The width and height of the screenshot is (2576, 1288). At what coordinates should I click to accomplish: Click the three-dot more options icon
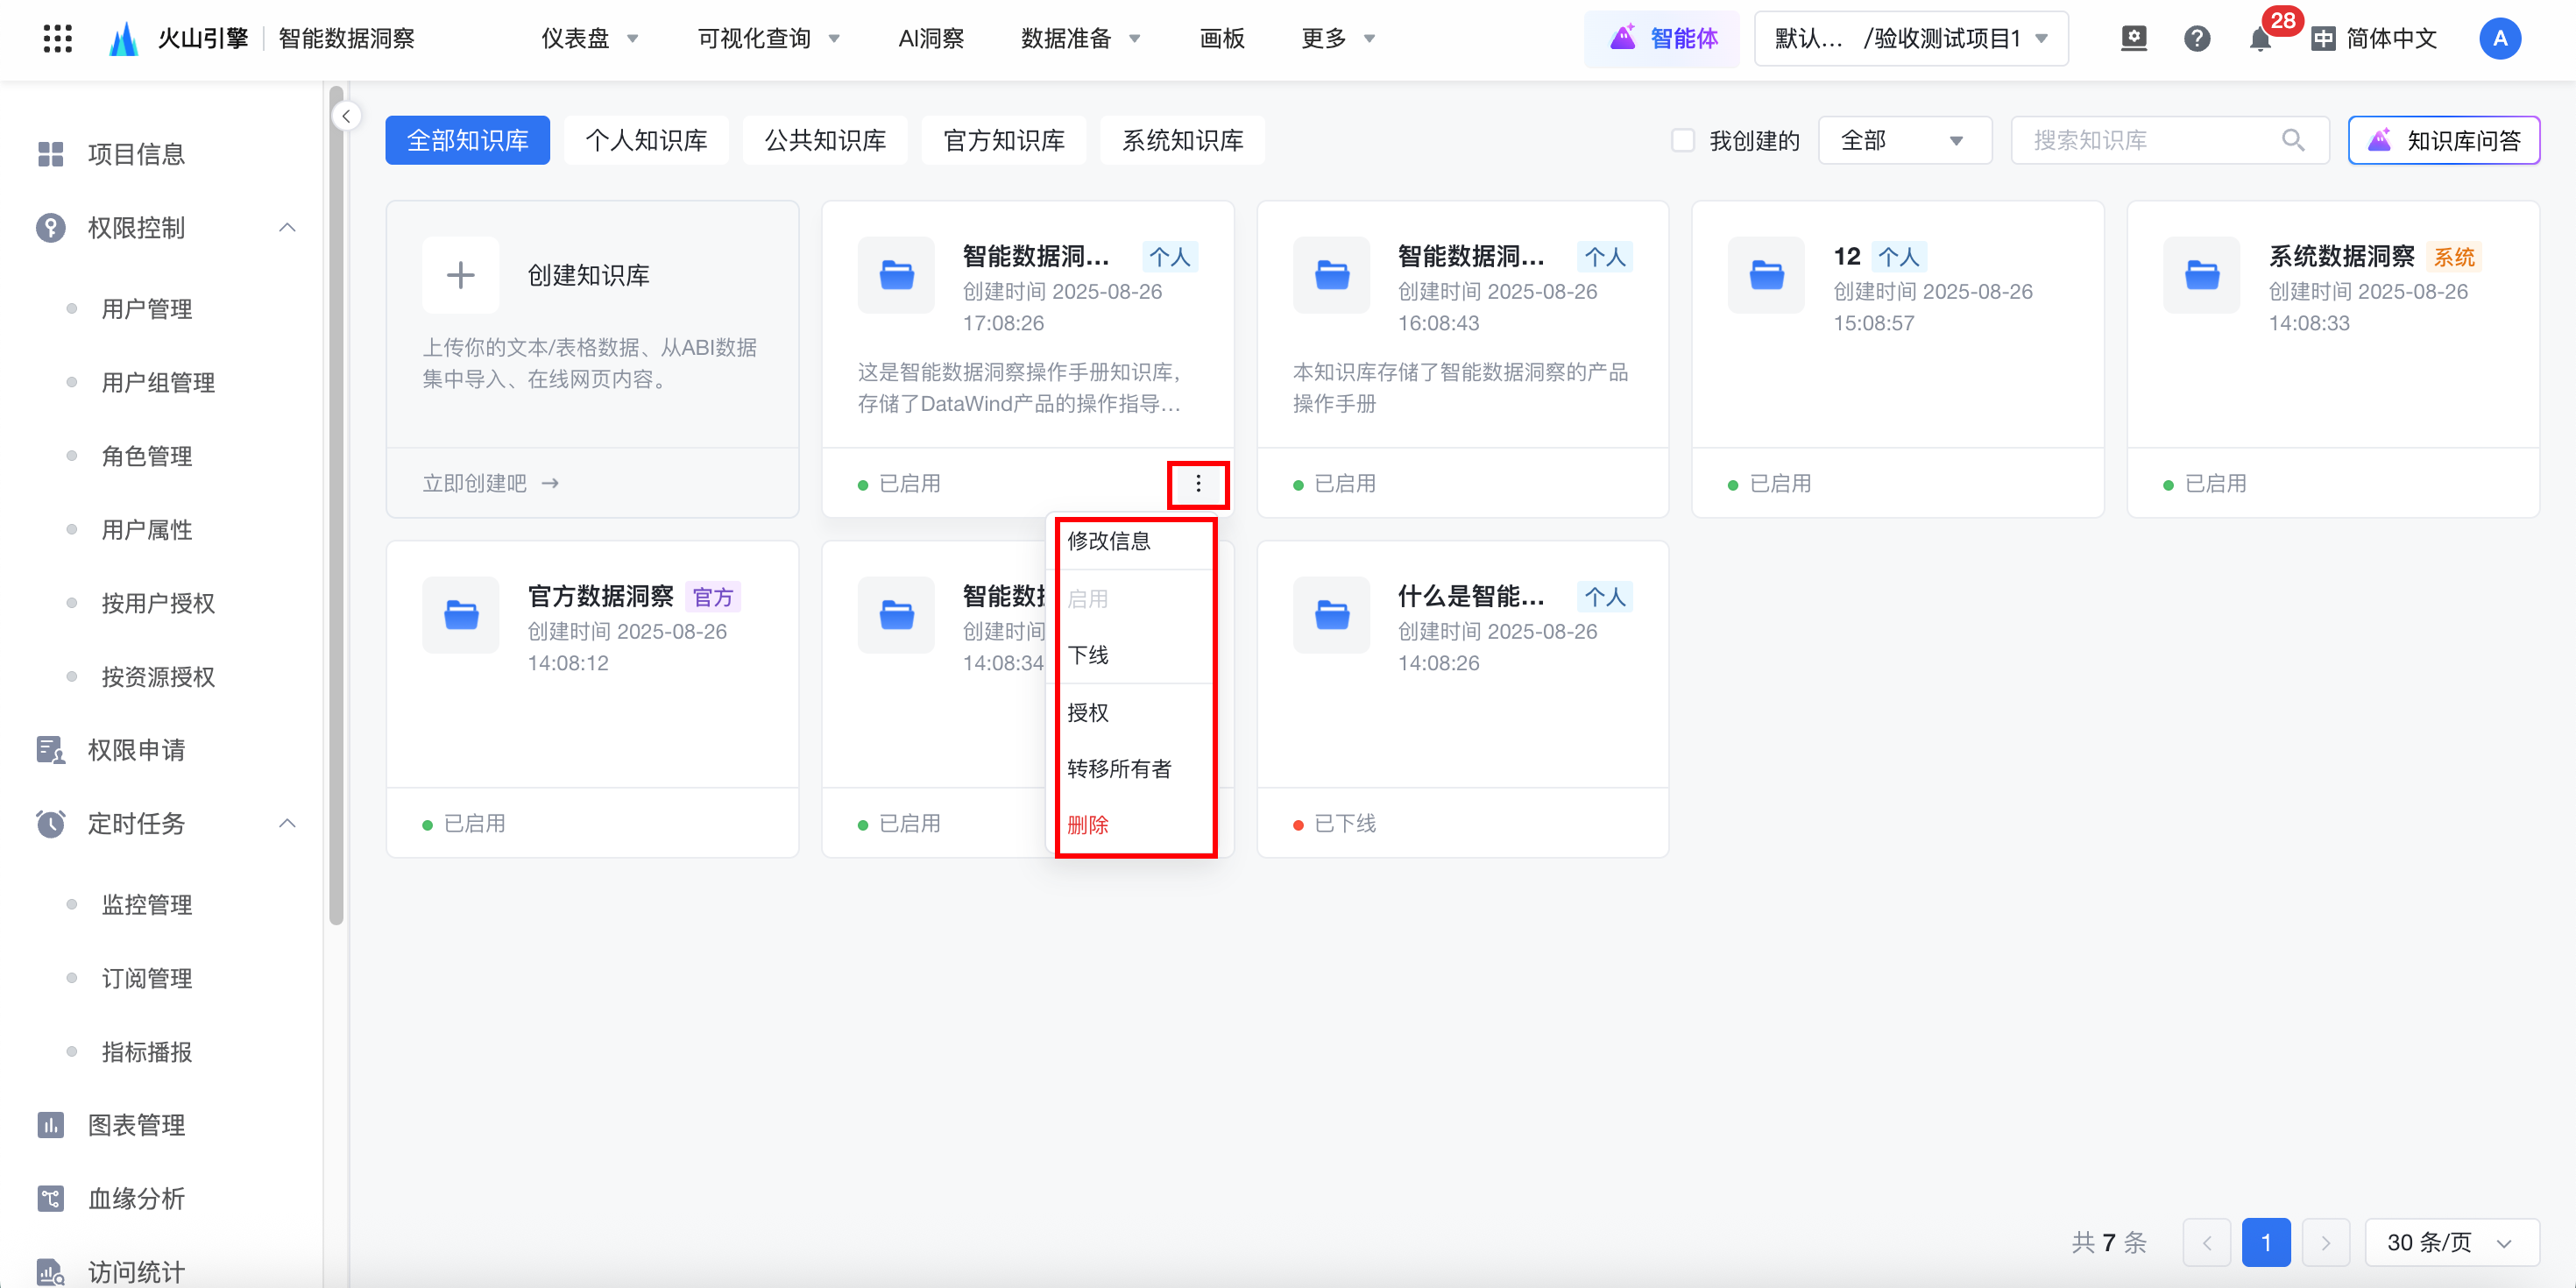(x=1198, y=484)
